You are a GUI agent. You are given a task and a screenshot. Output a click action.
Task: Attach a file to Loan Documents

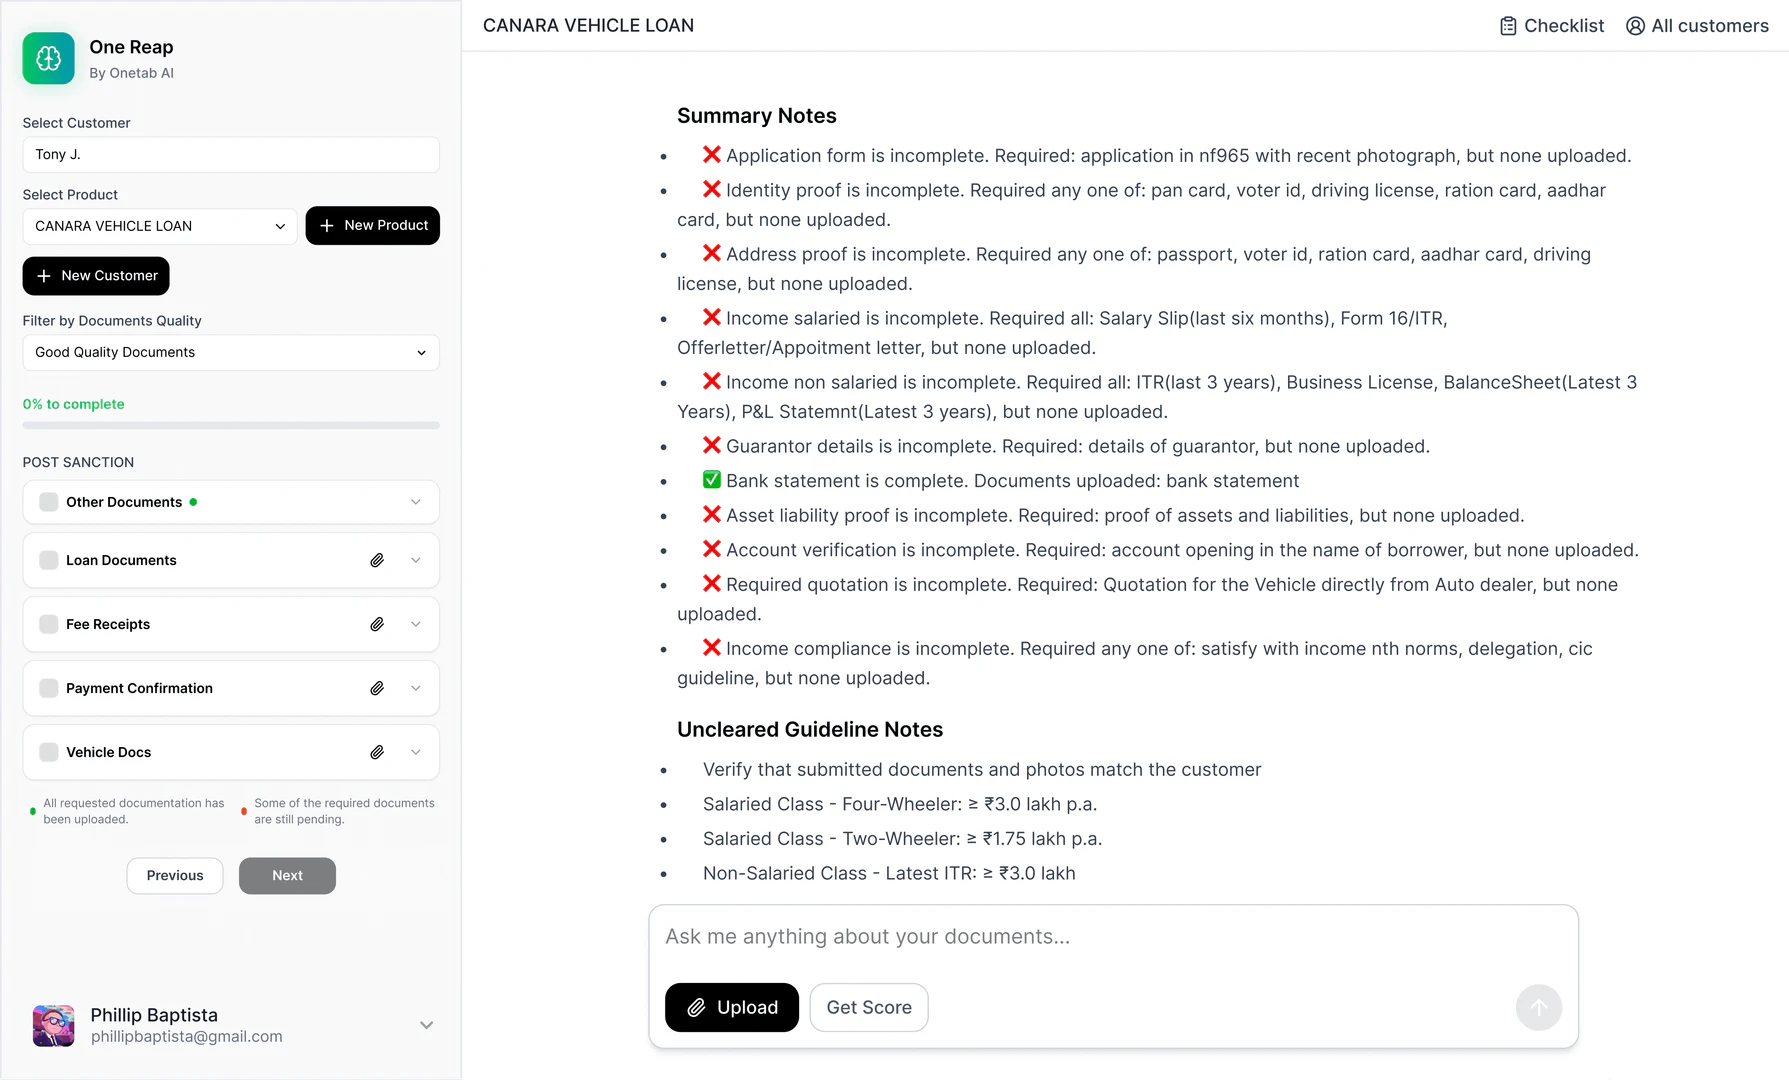click(x=377, y=560)
